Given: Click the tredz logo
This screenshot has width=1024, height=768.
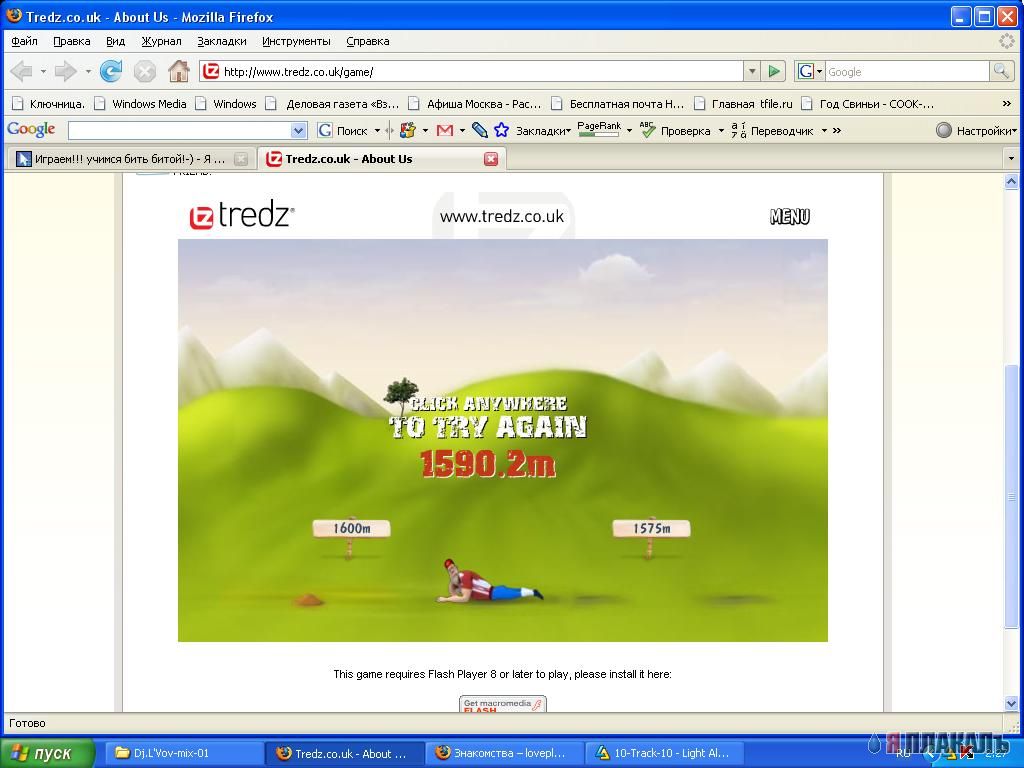Looking at the screenshot, I should tap(242, 215).
